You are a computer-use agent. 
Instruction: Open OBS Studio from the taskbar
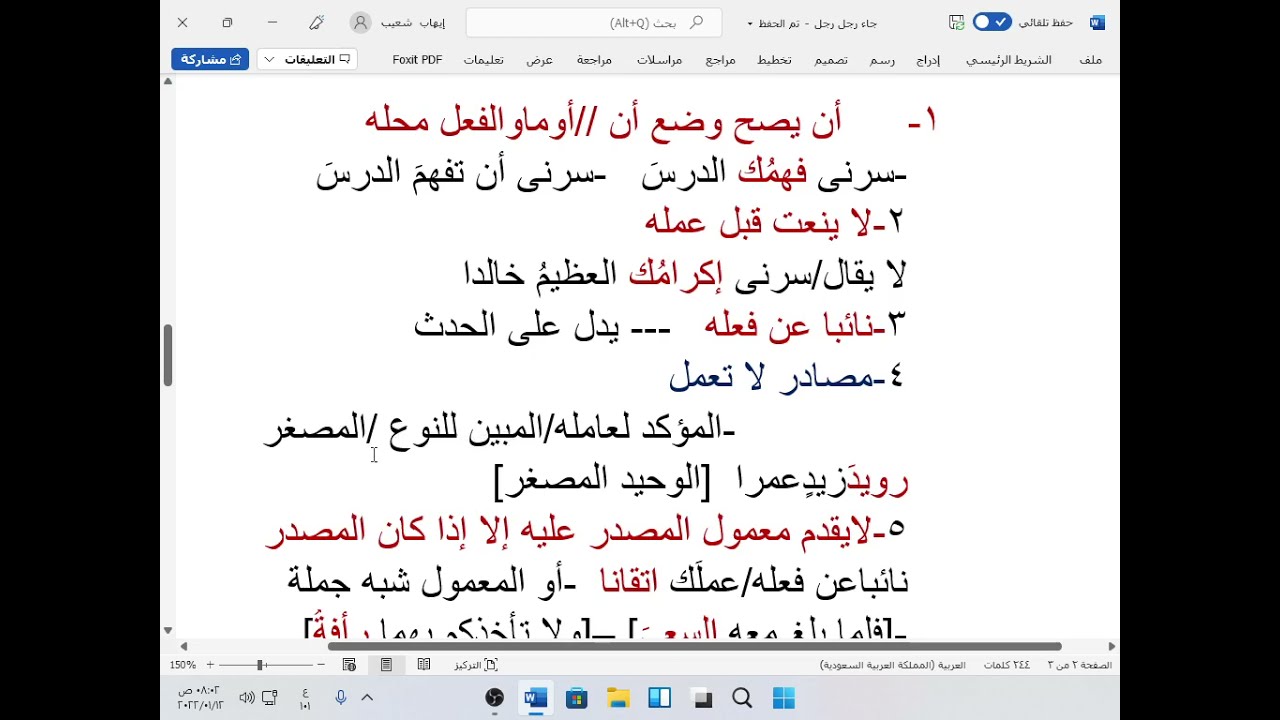494,698
